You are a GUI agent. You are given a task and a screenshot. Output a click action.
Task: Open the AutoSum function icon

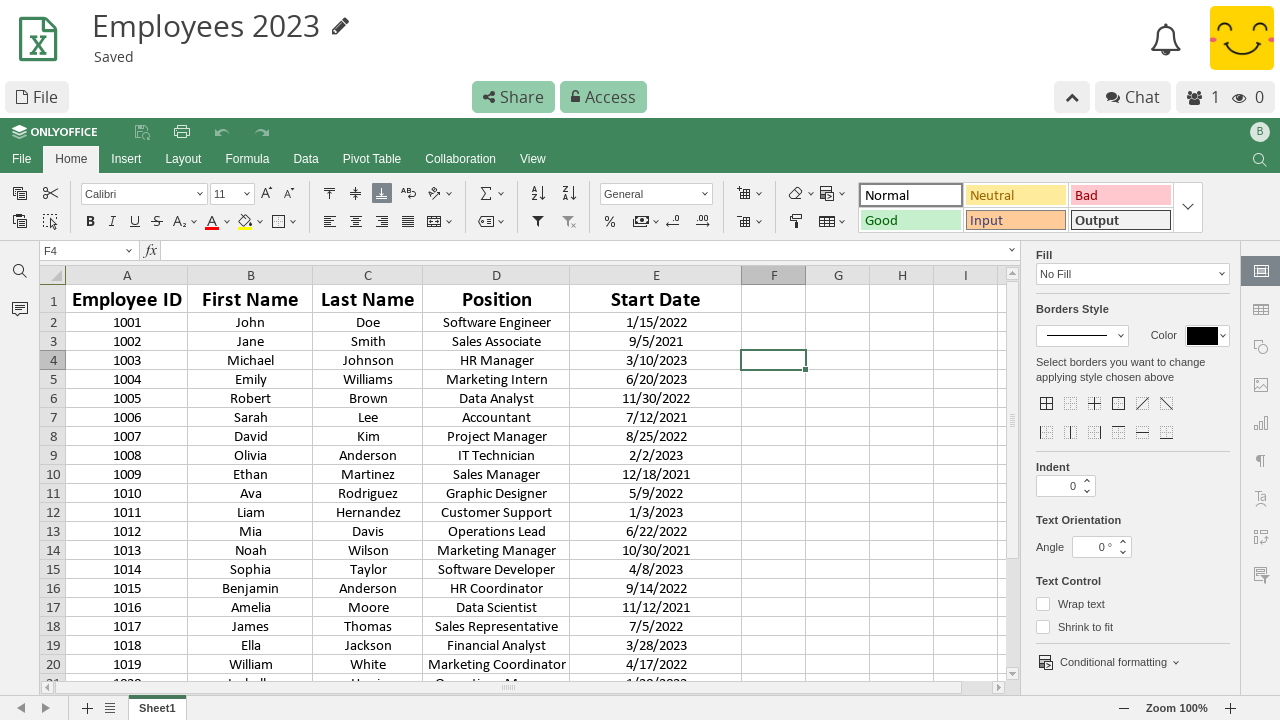click(488, 193)
